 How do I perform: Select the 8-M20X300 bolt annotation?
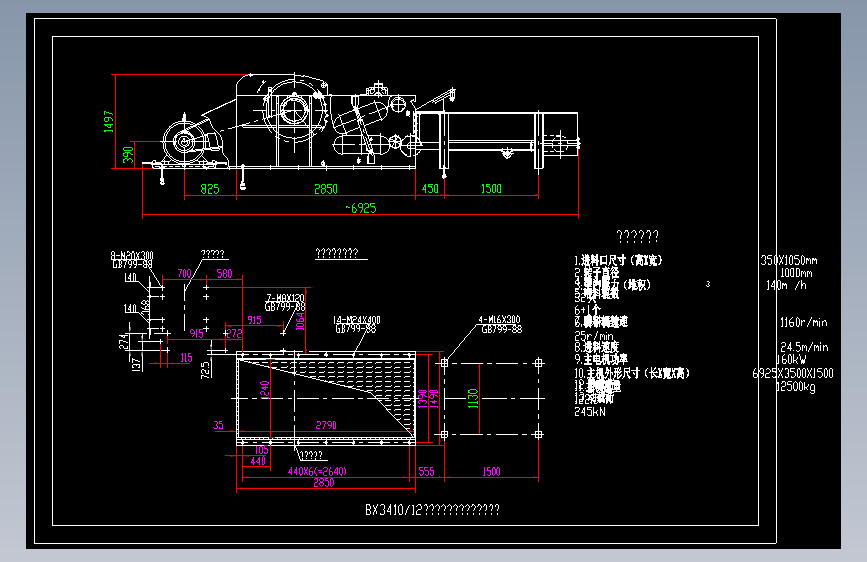[x=132, y=256]
